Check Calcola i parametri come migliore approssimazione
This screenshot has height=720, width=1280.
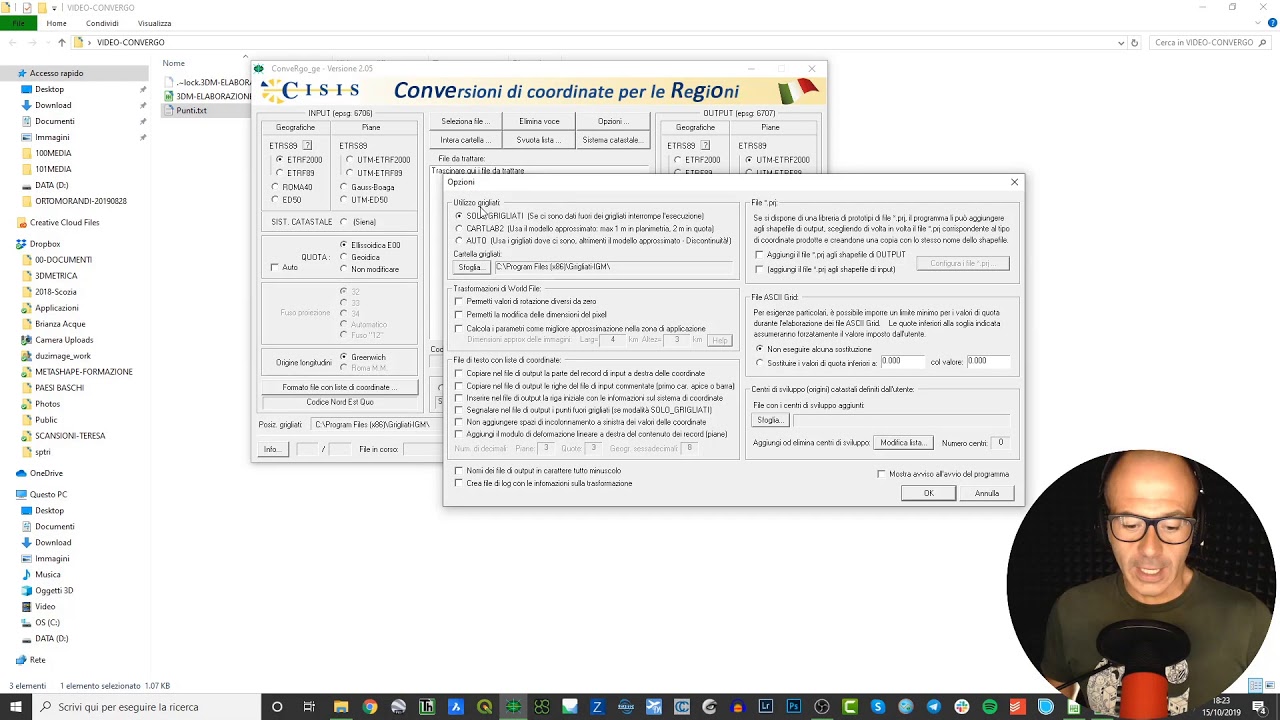tap(459, 328)
